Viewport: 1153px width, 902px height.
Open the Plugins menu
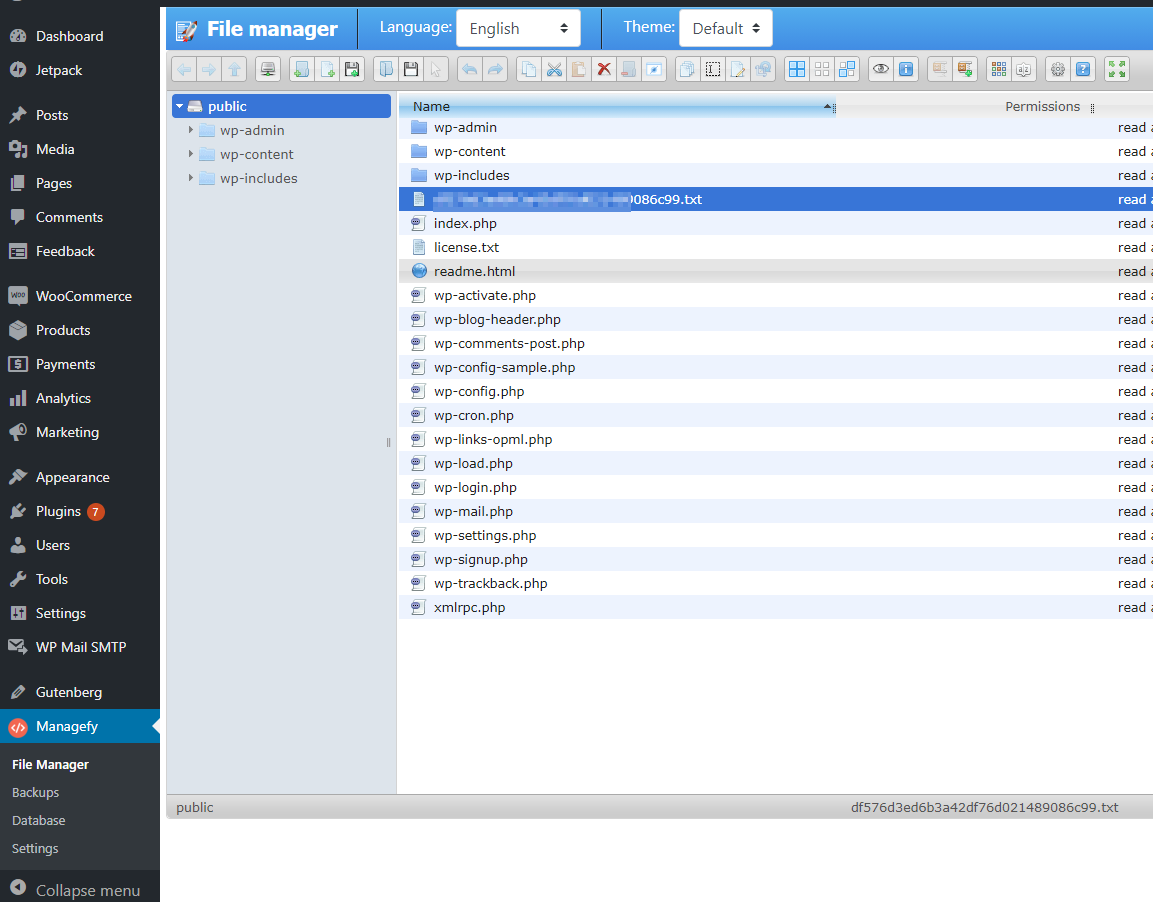[79, 512]
